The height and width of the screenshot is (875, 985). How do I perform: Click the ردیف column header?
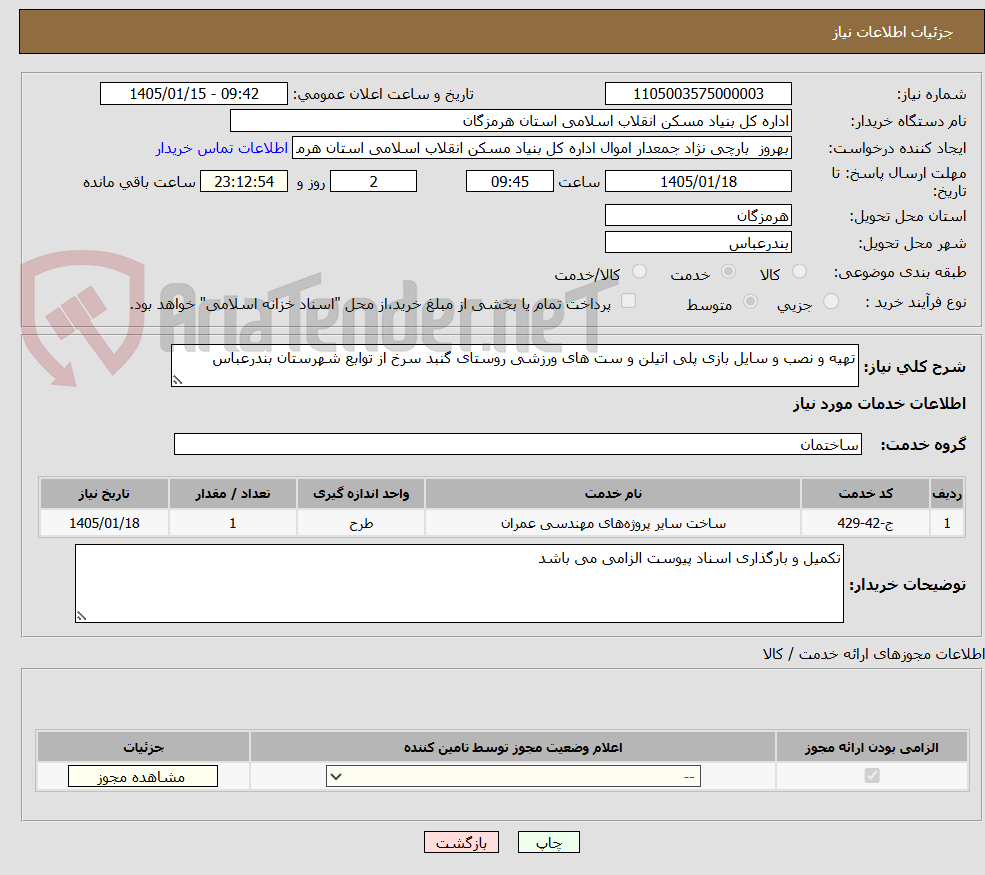(x=947, y=494)
